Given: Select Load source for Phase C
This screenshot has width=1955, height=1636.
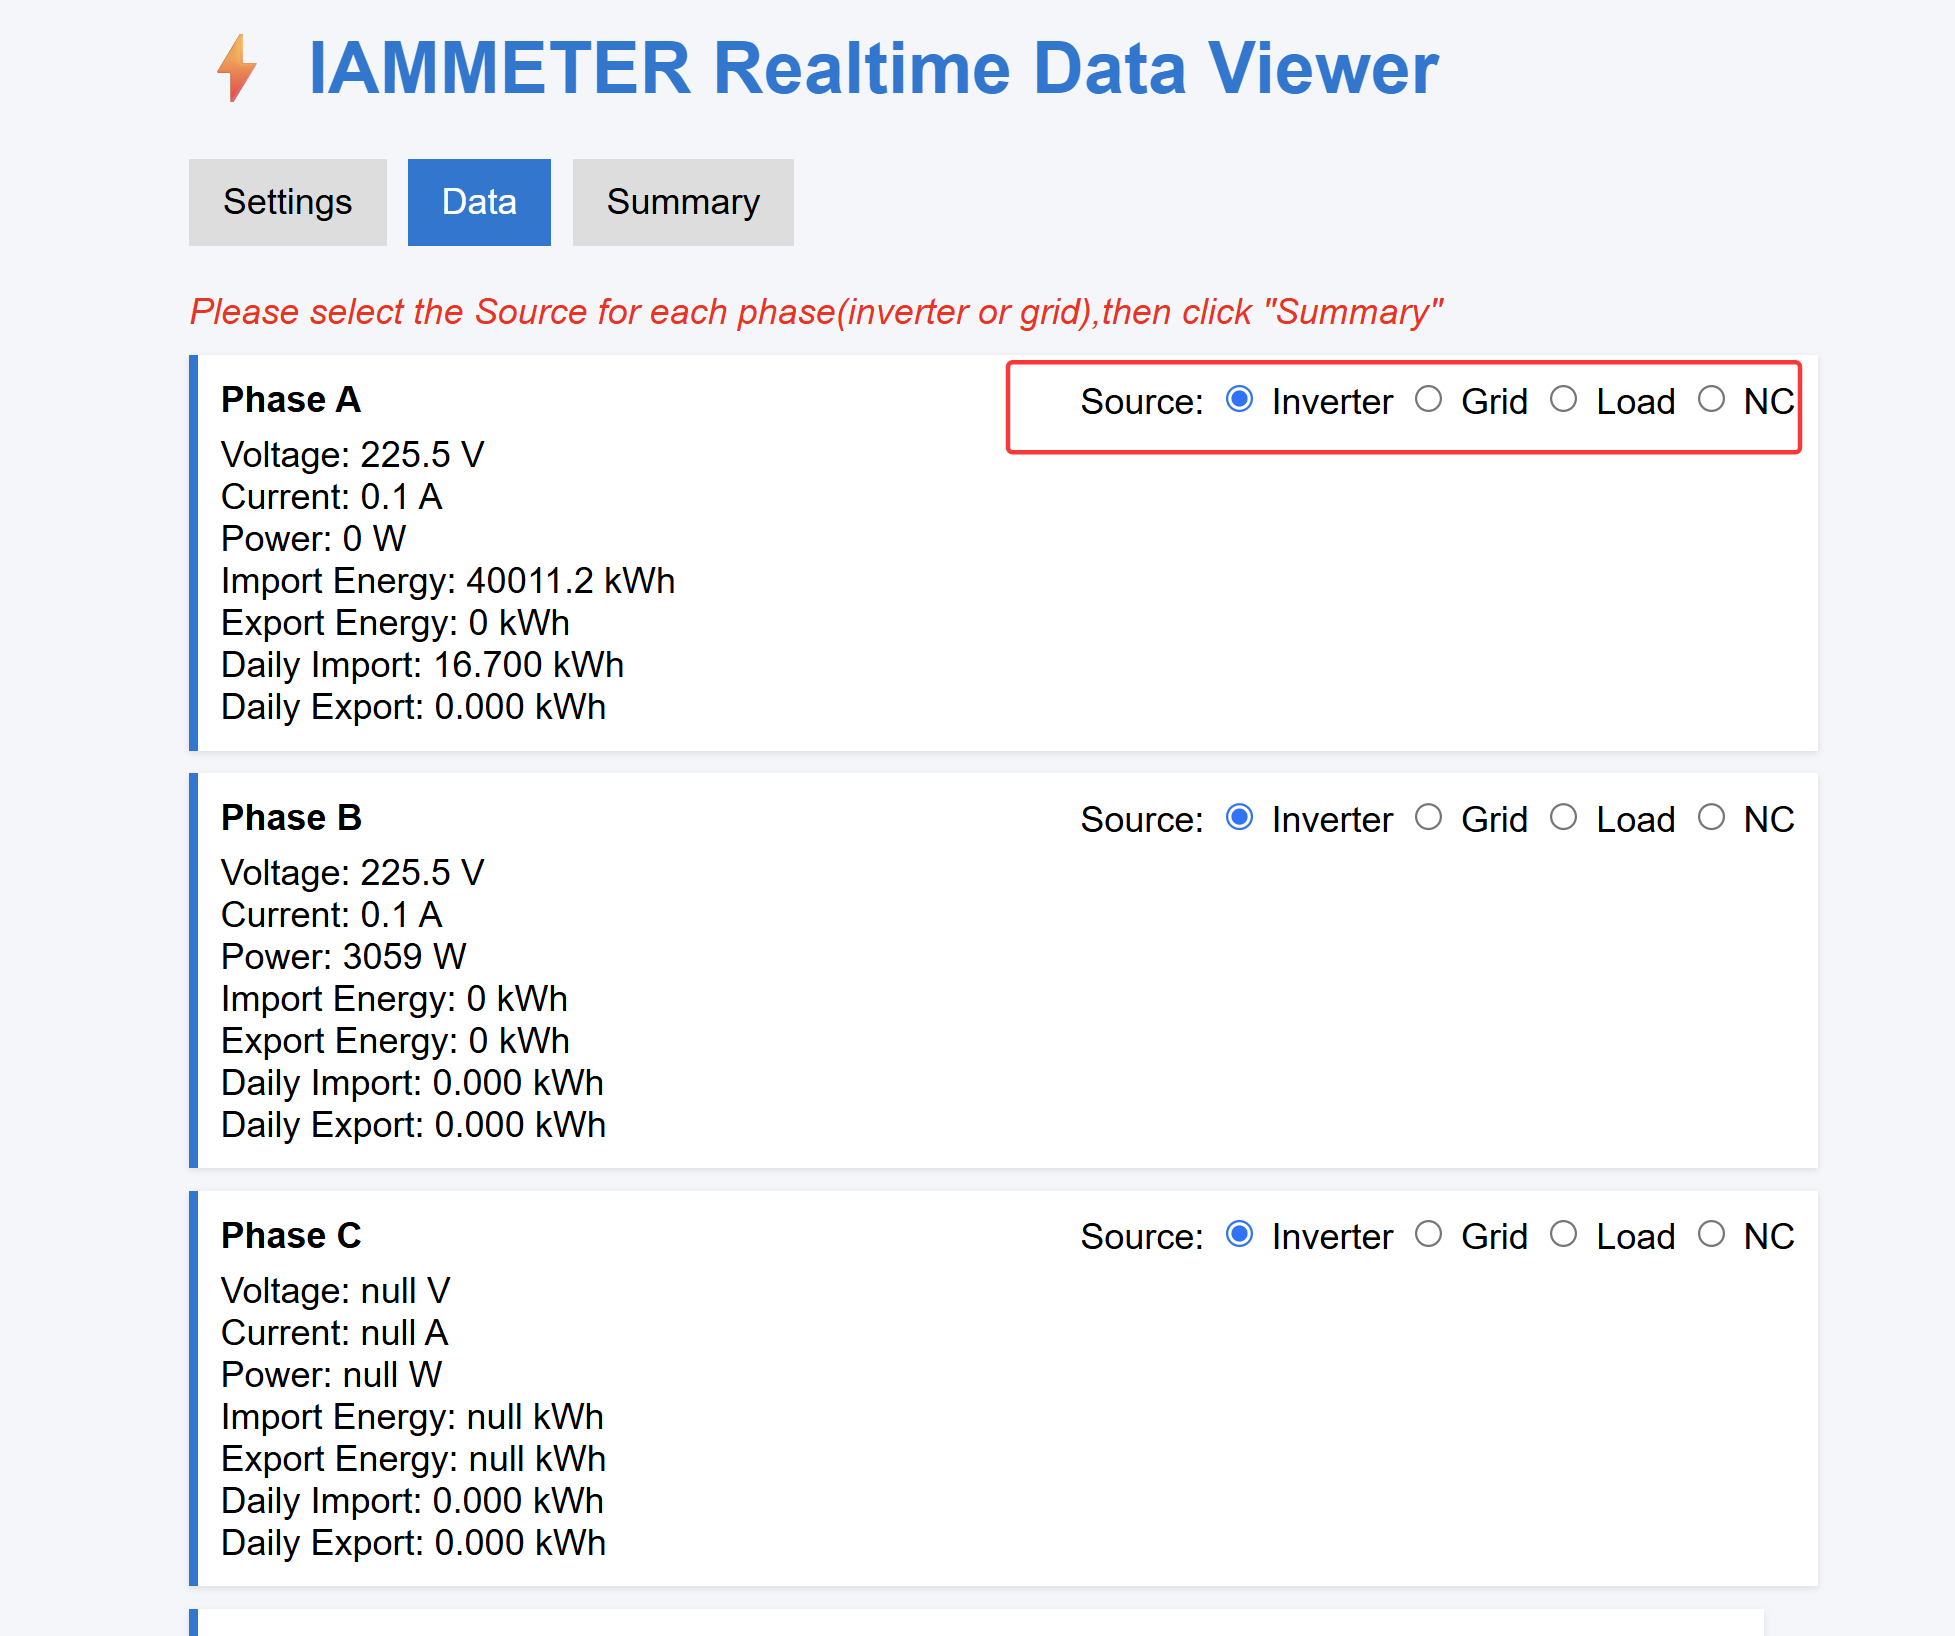Looking at the screenshot, I should coord(1564,1235).
